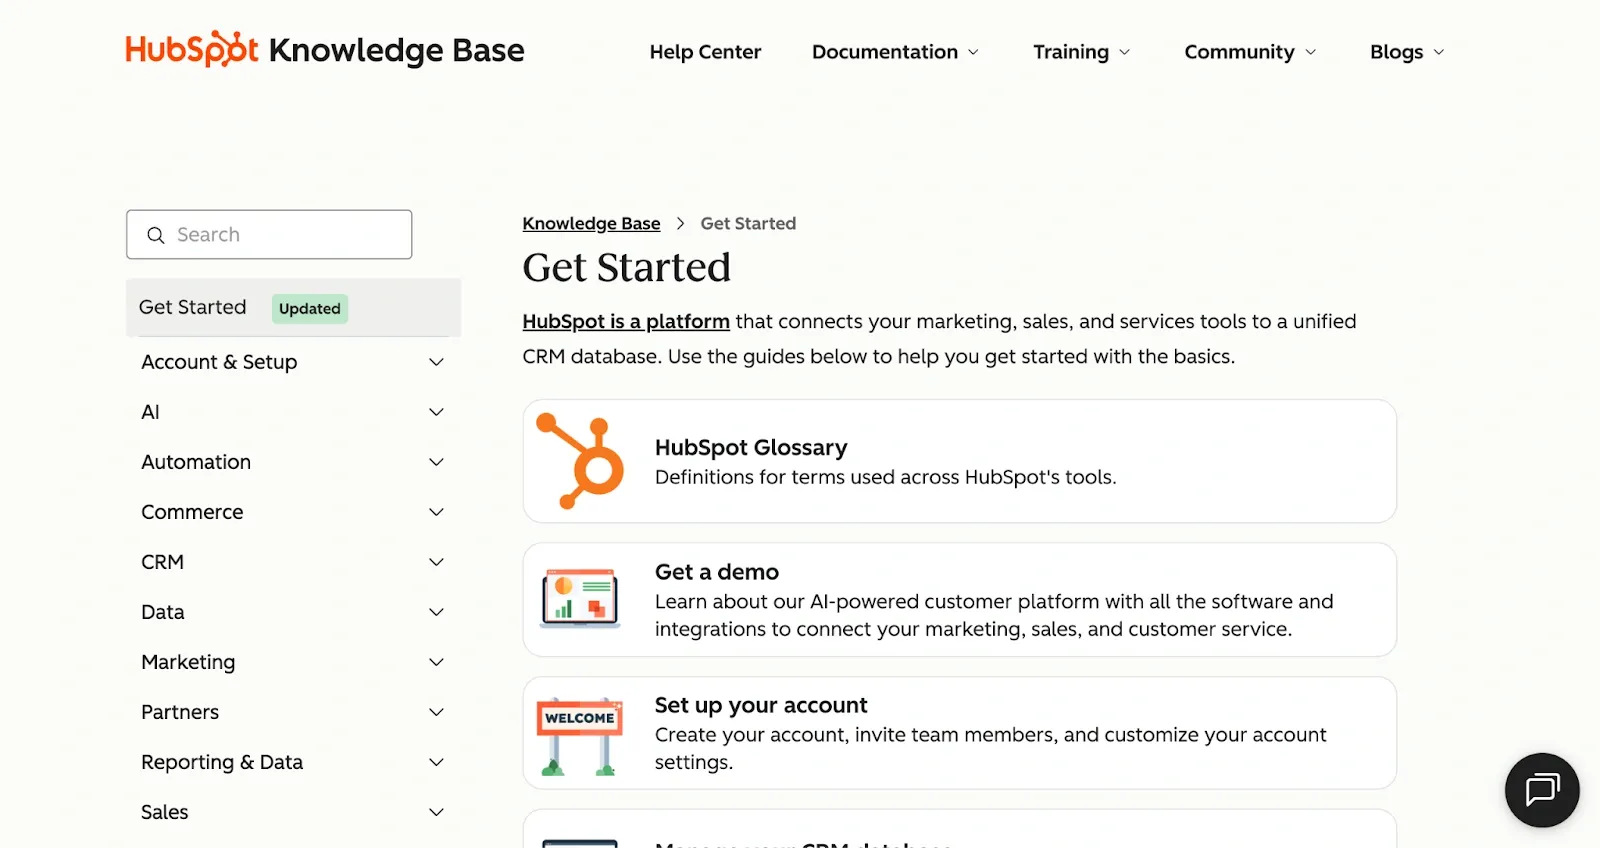Image resolution: width=1600 pixels, height=848 pixels.
Task: Expand the Automation sidebar category
Action: 436,462
